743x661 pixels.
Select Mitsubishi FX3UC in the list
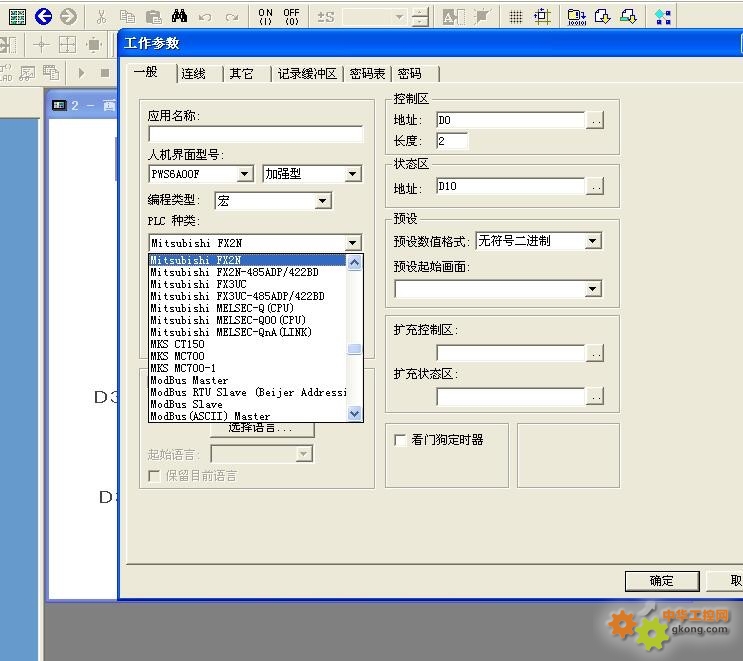coord(247,284)
